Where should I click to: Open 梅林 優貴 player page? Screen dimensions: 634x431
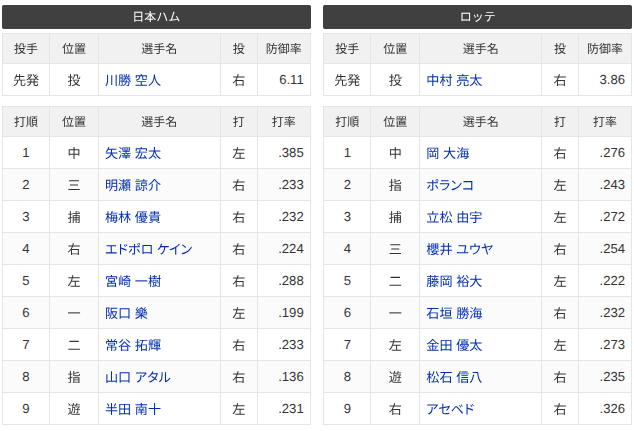pyautogui.click(x=133, y=217)
